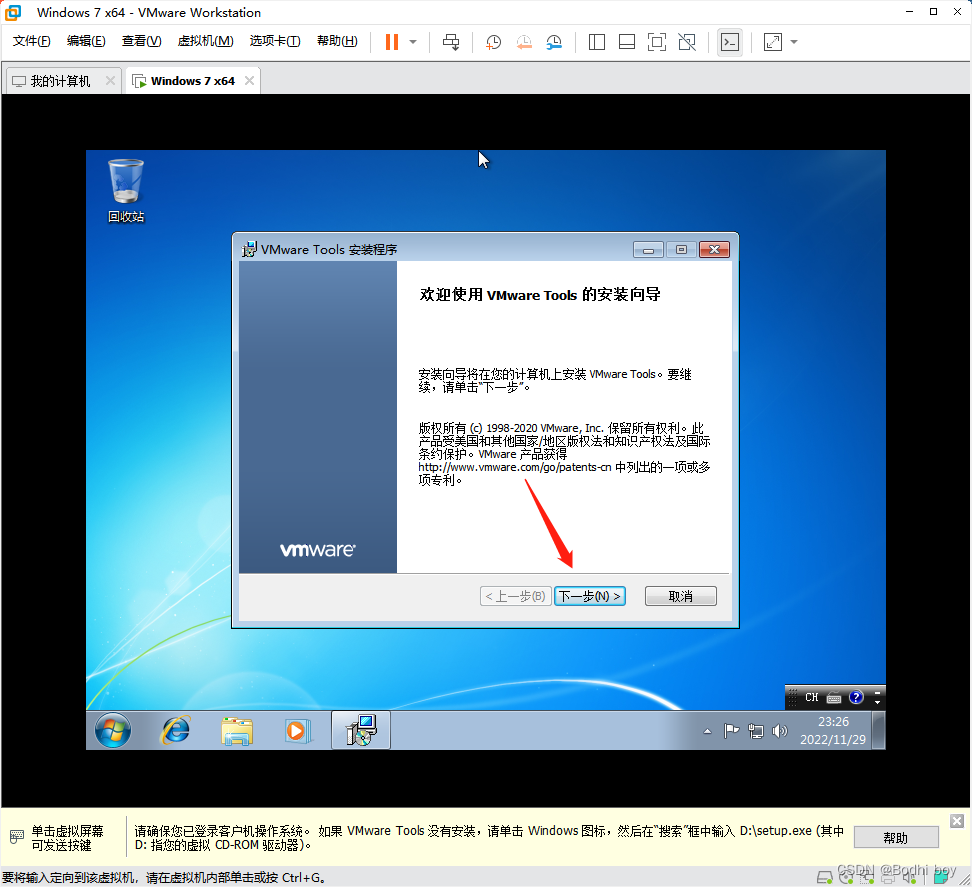Open the Windows Start menu orb
The height and width of the screenshot is (887, 972).
click(113, 730)
